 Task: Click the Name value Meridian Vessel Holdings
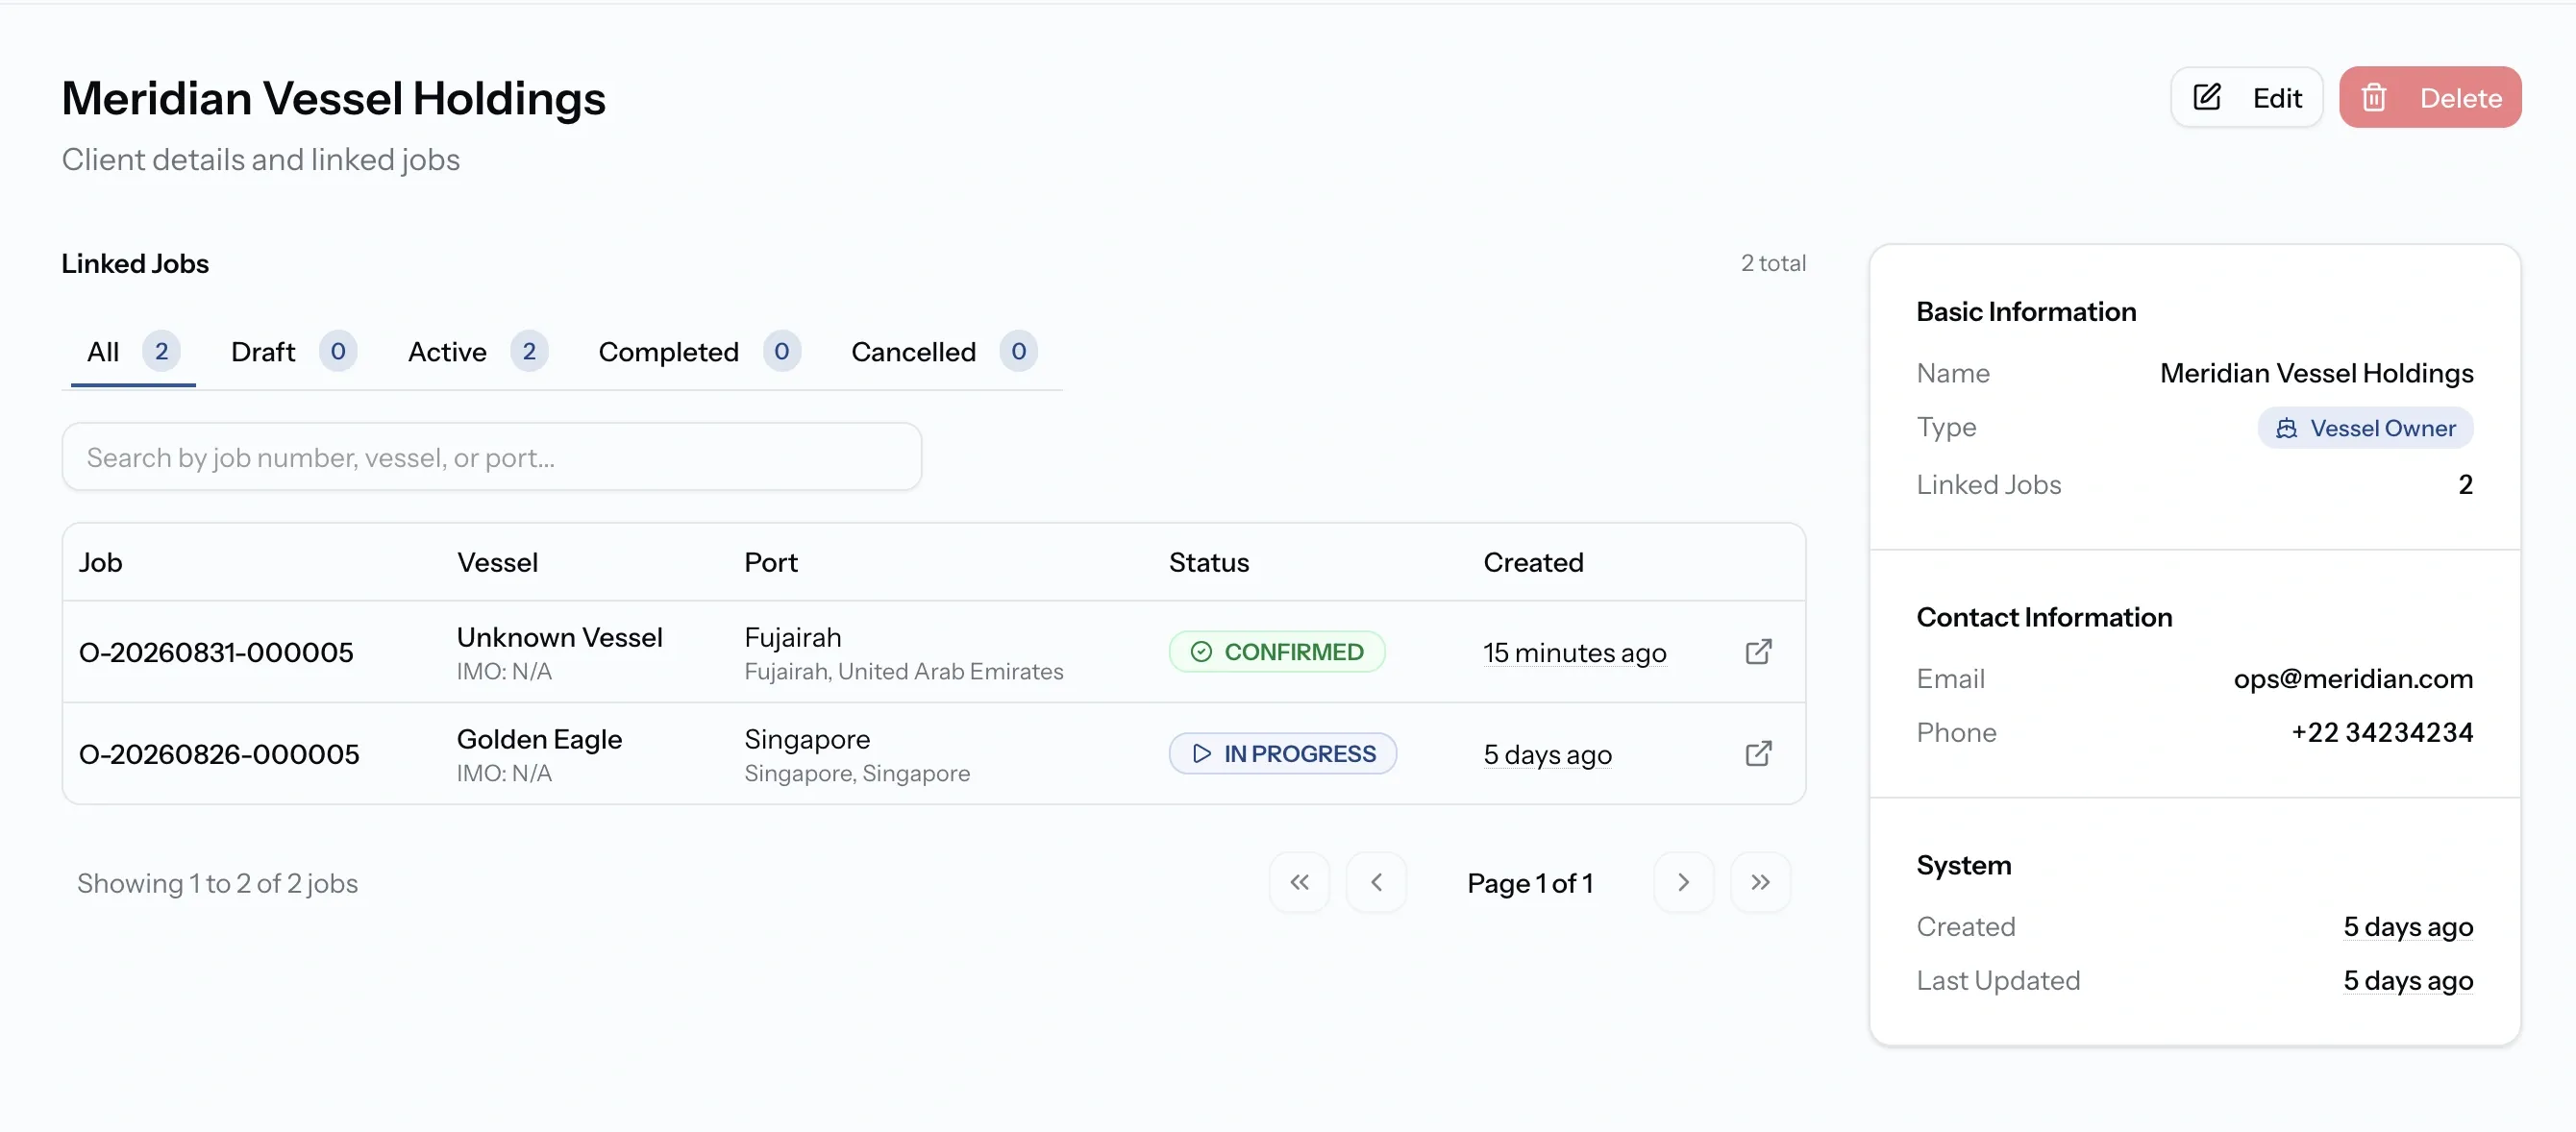point(2316,373)
